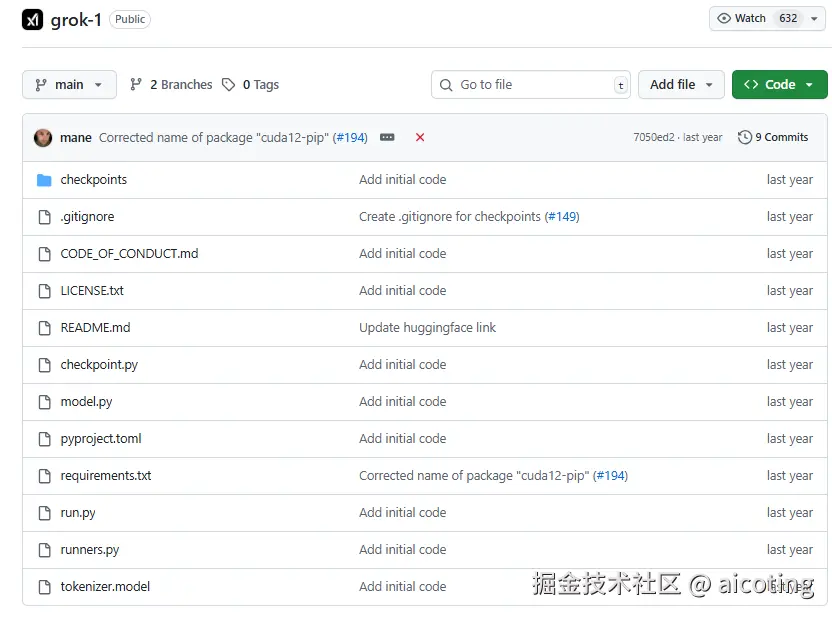Open Corrected name of package commit in requirements.txt row
Image resolution: width=832 pixels, height=618 pixels.
474,476
